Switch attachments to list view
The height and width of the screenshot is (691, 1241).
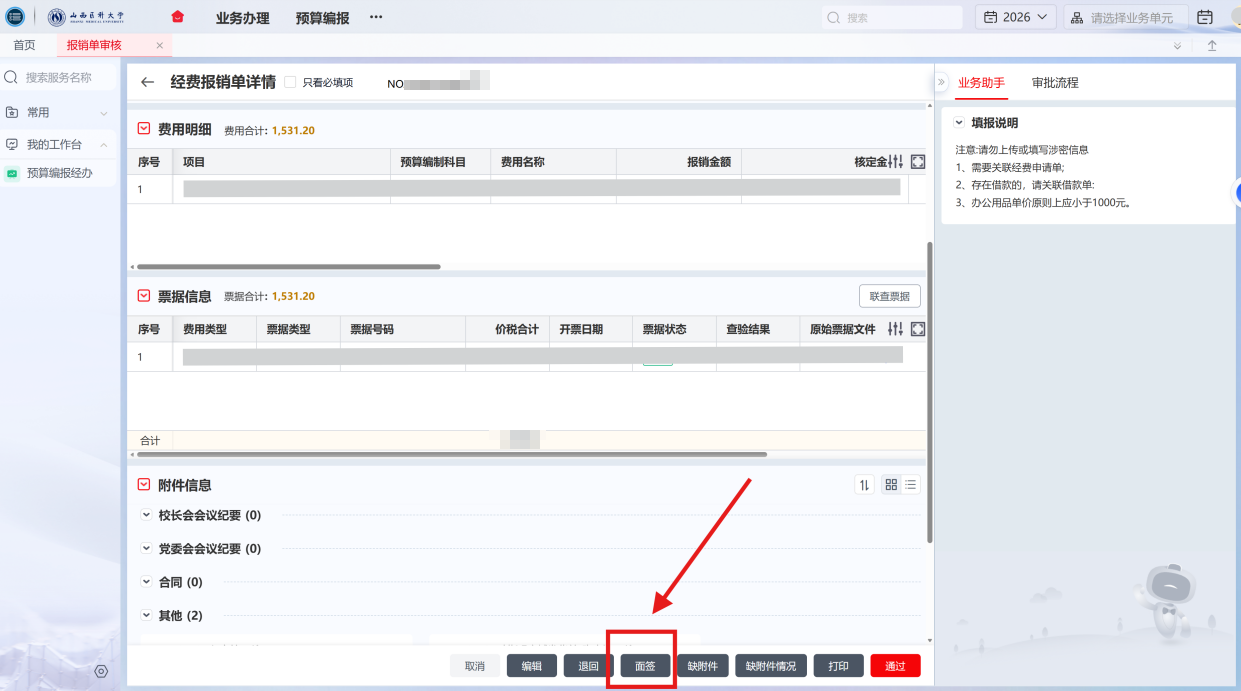click(911, 485)
